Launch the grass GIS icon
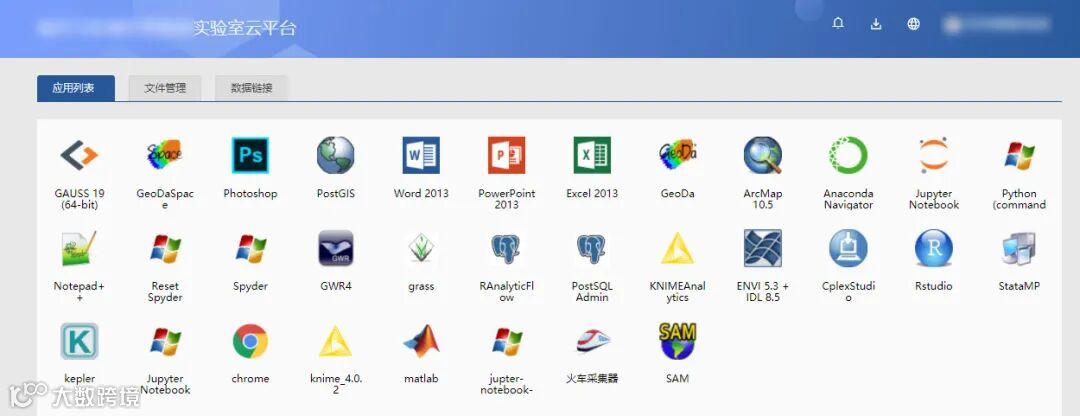 click(x=421, y=248)
